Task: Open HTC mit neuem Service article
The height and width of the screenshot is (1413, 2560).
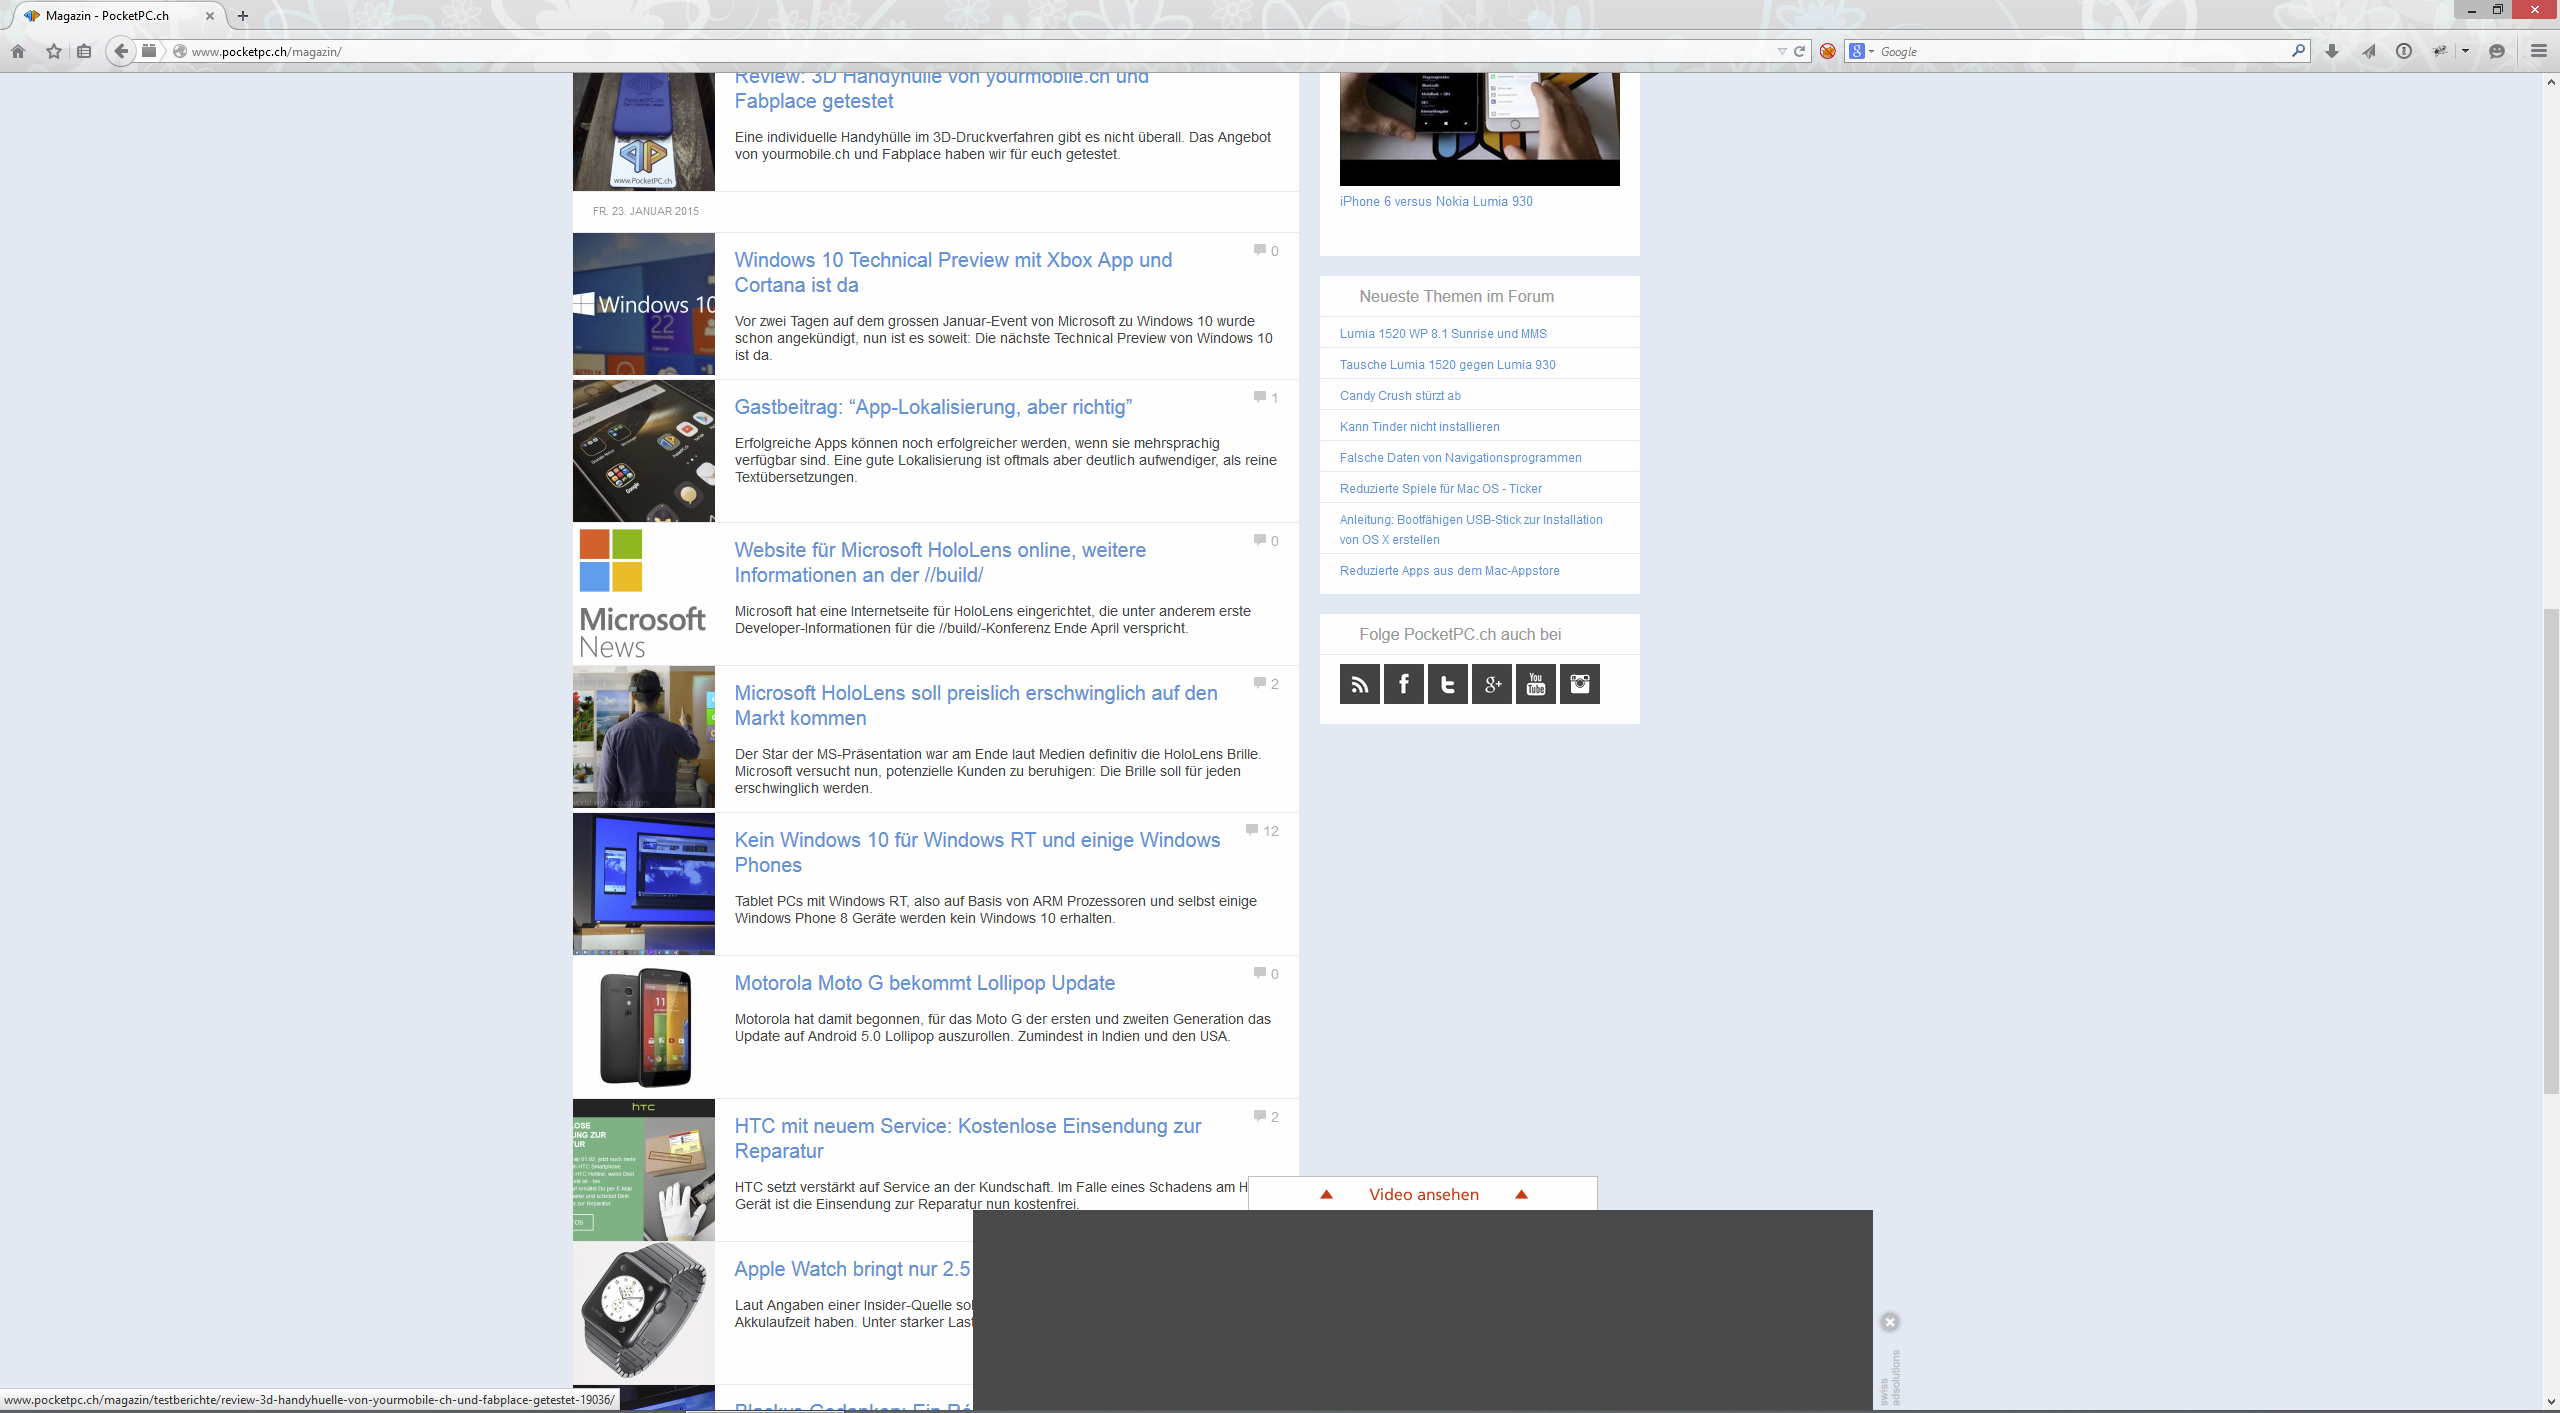Action: click(968, 1138)
